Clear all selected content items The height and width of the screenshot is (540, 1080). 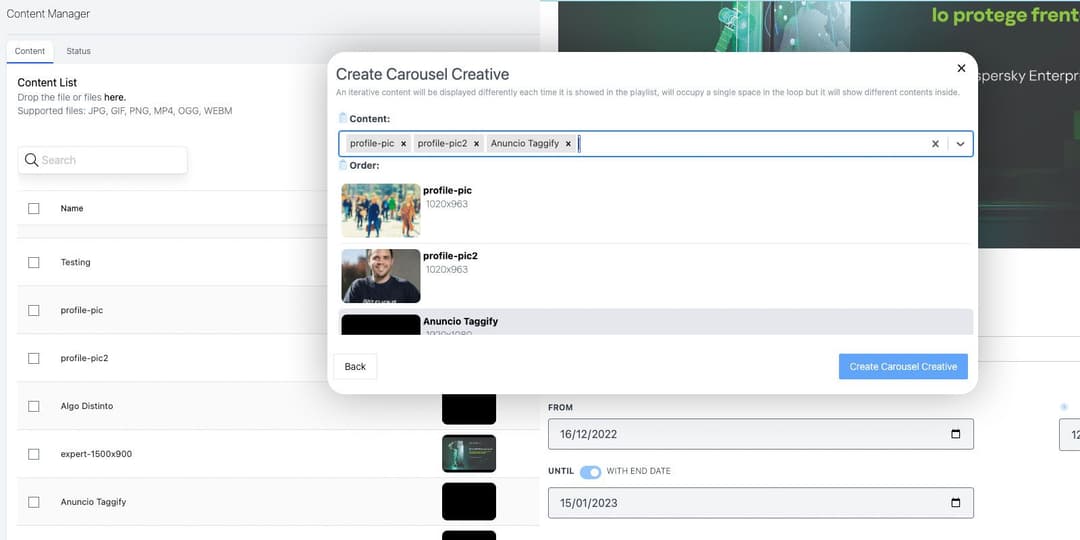click(x=935, y=144)
